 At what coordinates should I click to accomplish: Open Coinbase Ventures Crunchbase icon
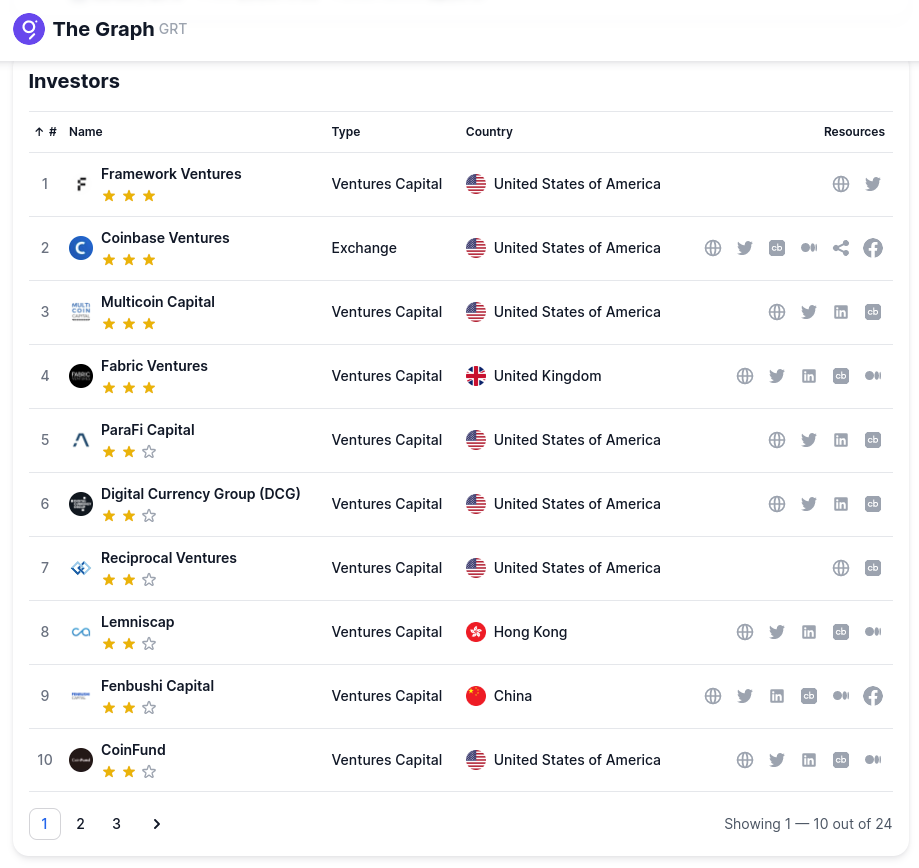(777, 248)
